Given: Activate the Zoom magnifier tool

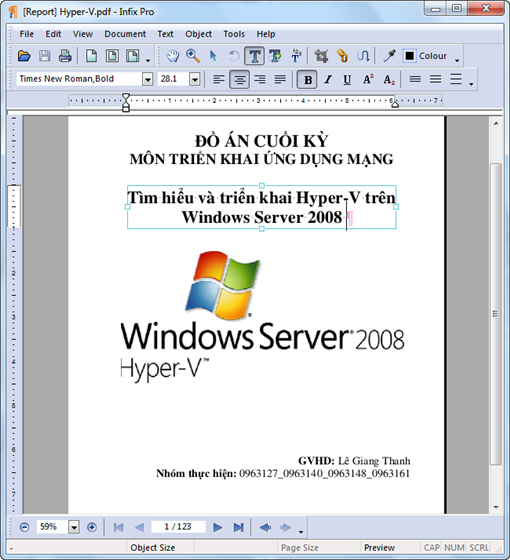Looking at the screenshot, I should [193, 56].
